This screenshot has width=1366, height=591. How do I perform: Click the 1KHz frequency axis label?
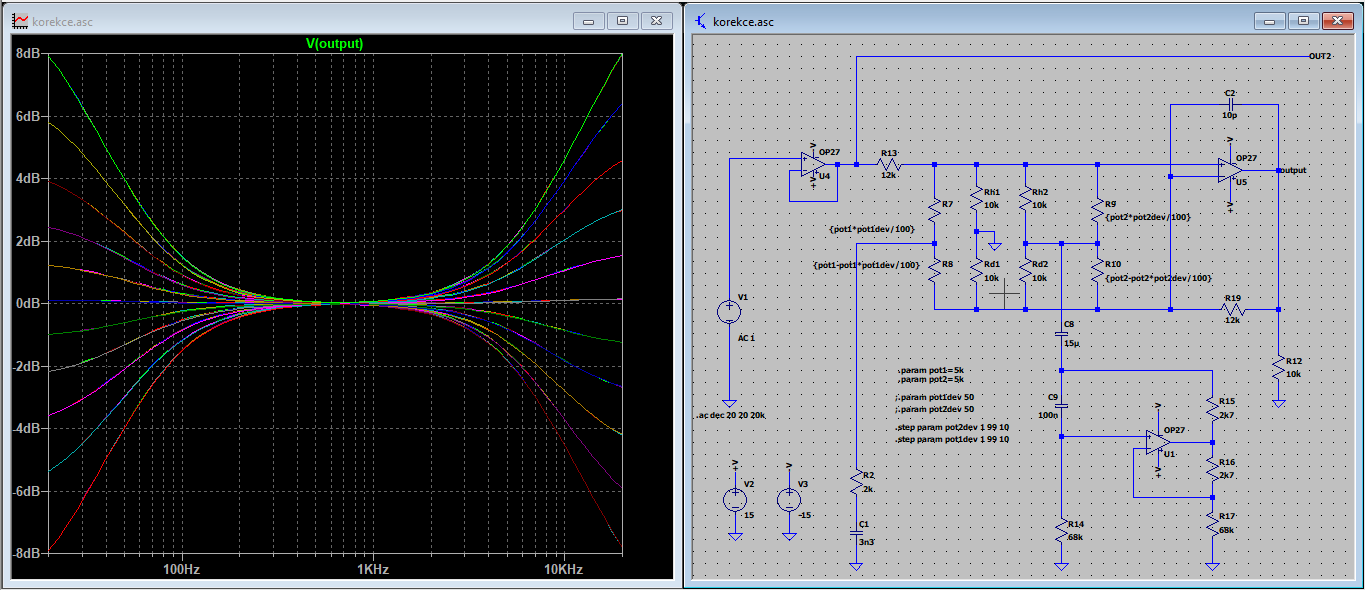(x=372, y=569)
